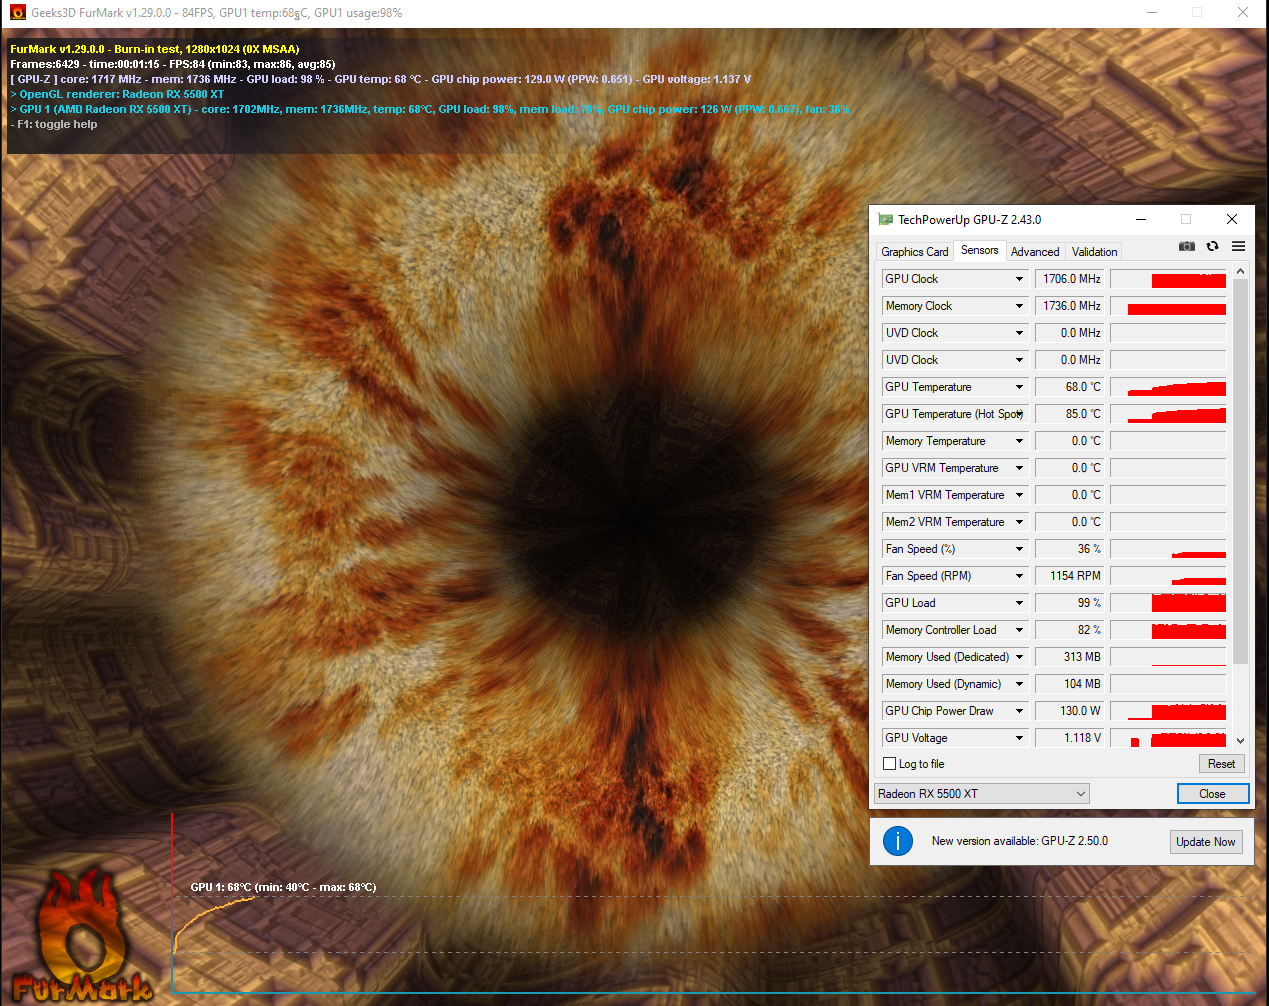Click the FurMark icon in the title bar
This screenshot has width=1269, height=1006.
tap(16, 12)
